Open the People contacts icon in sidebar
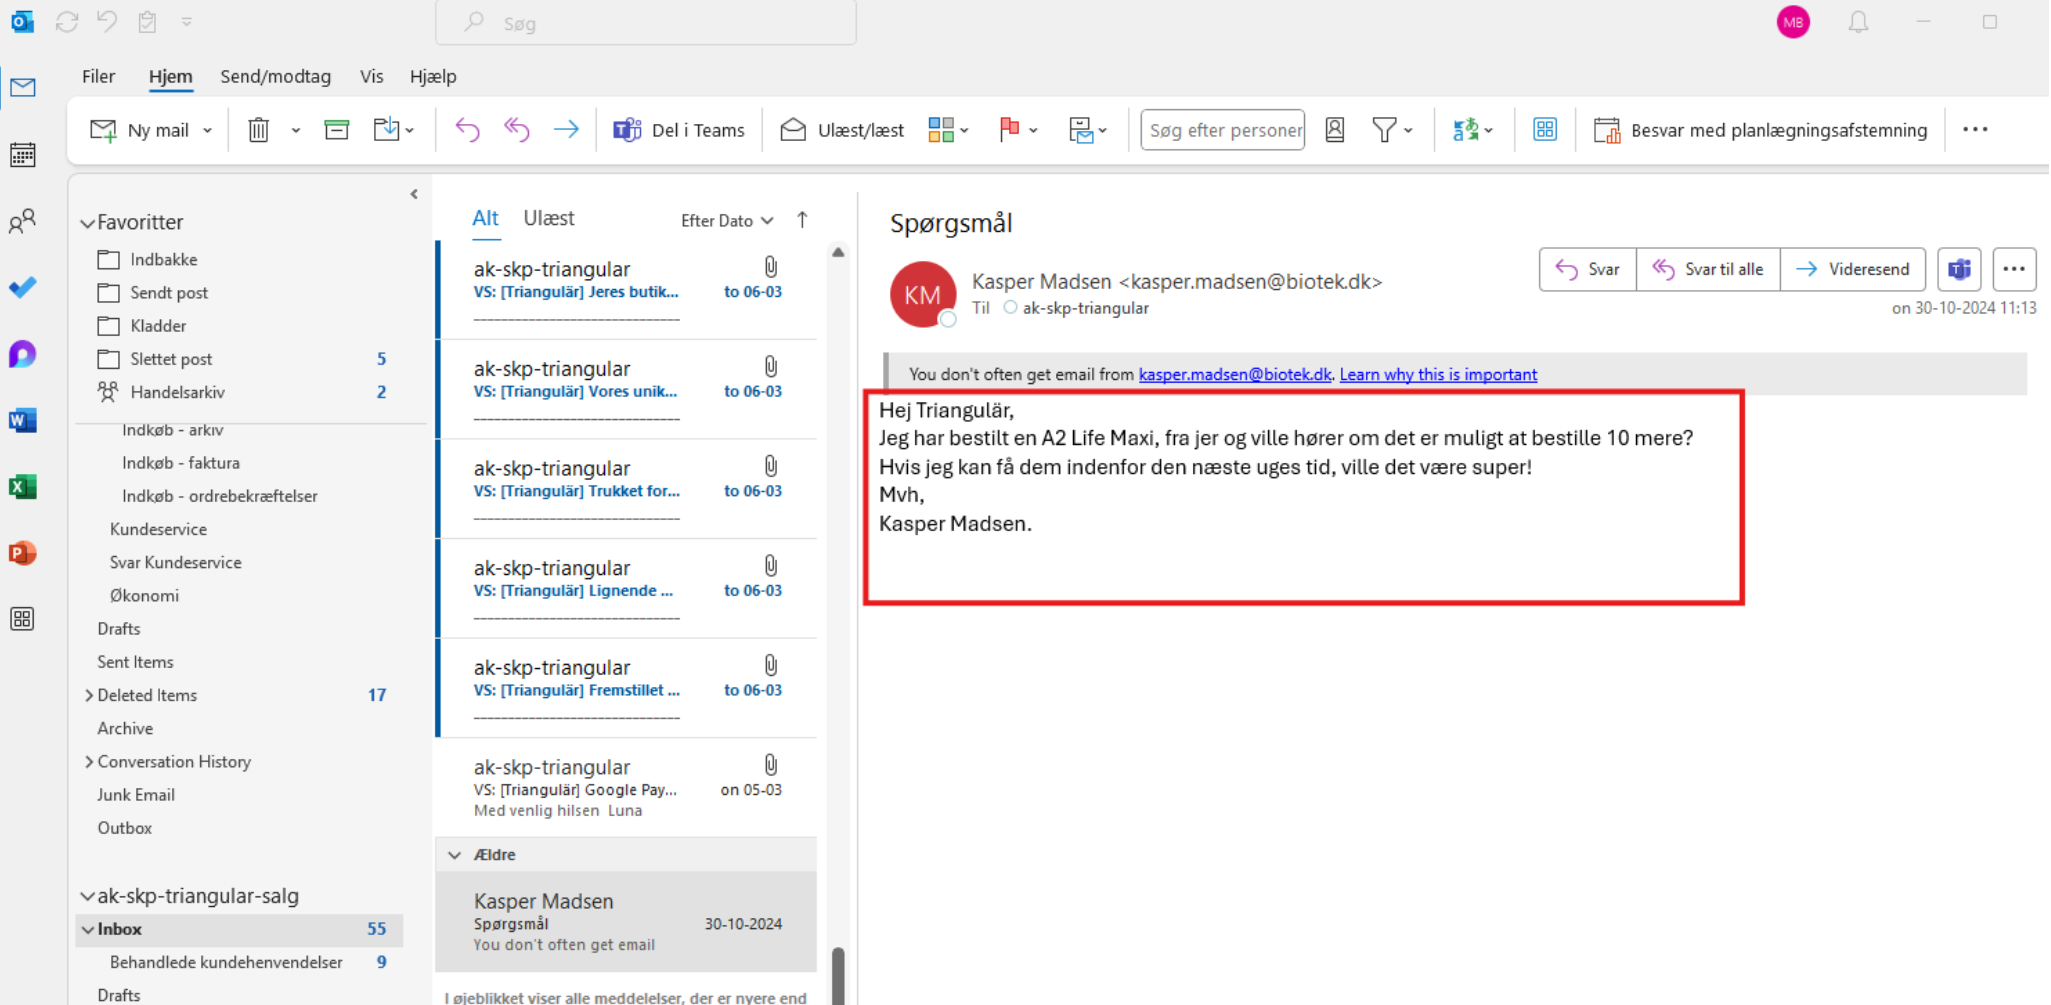The width and height of the screenshot is (2051, 1005). (x=22, y=221)
